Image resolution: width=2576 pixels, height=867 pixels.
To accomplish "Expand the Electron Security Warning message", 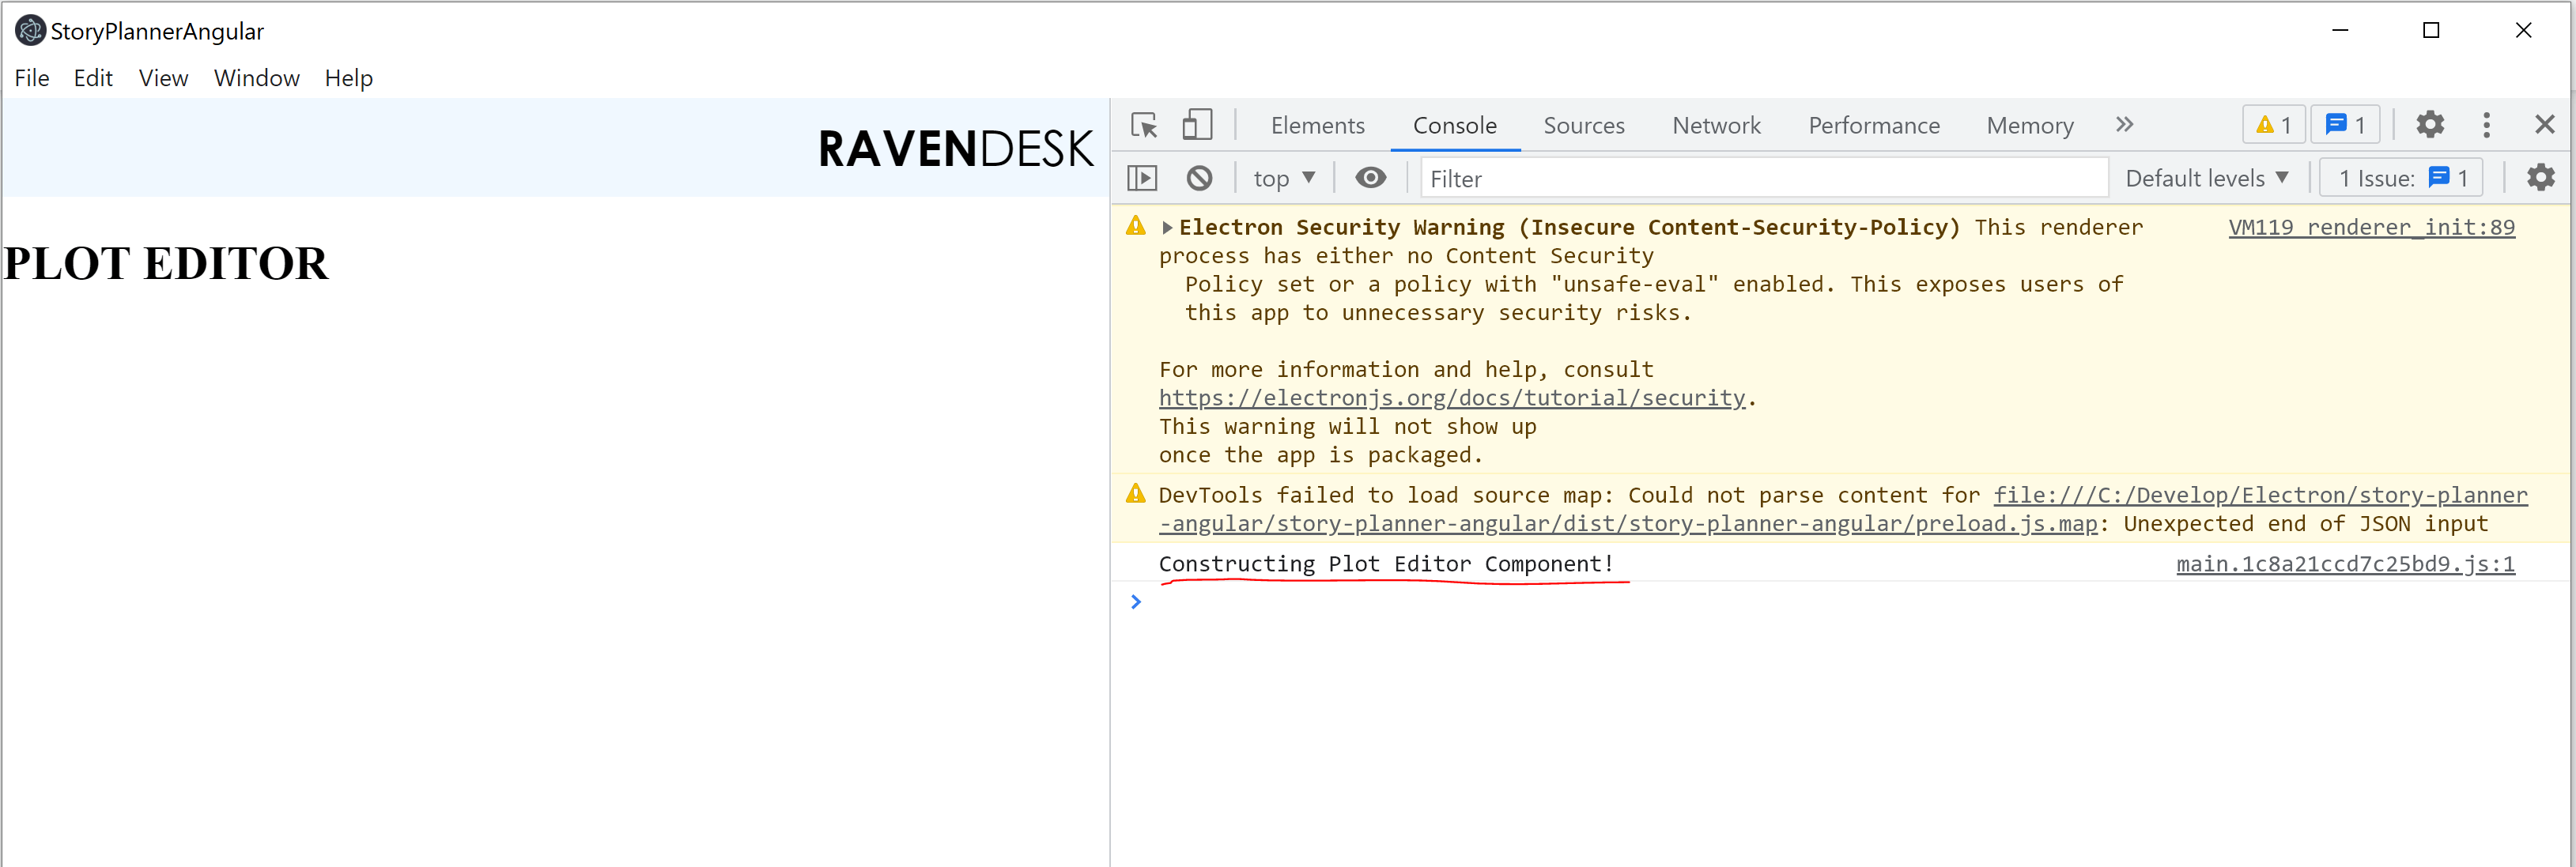I will point(1166,227).
